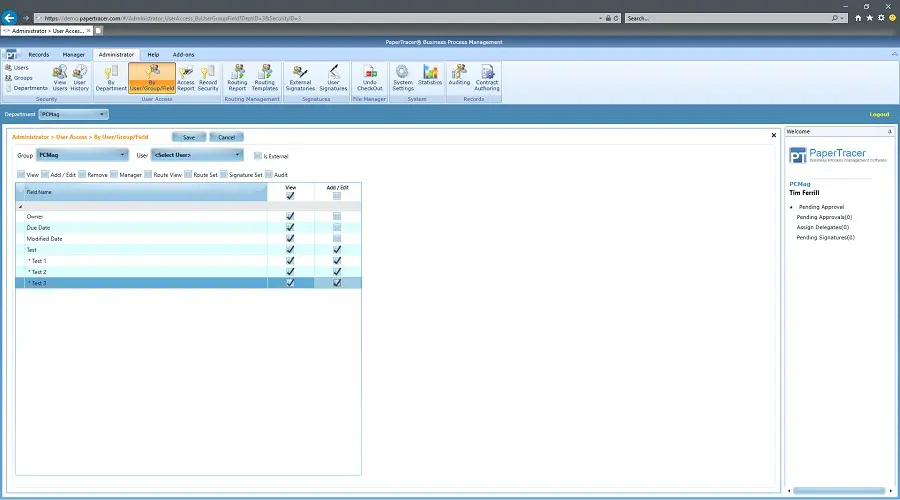Click the browser back arrow
The height and width of the screenshot is (500, 900).
9,18
